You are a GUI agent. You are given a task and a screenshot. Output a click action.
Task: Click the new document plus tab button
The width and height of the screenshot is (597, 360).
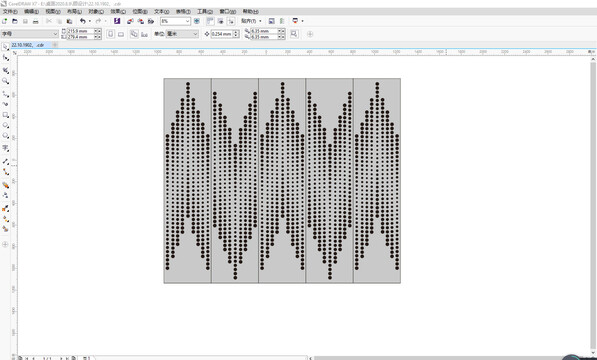point(55,45)
